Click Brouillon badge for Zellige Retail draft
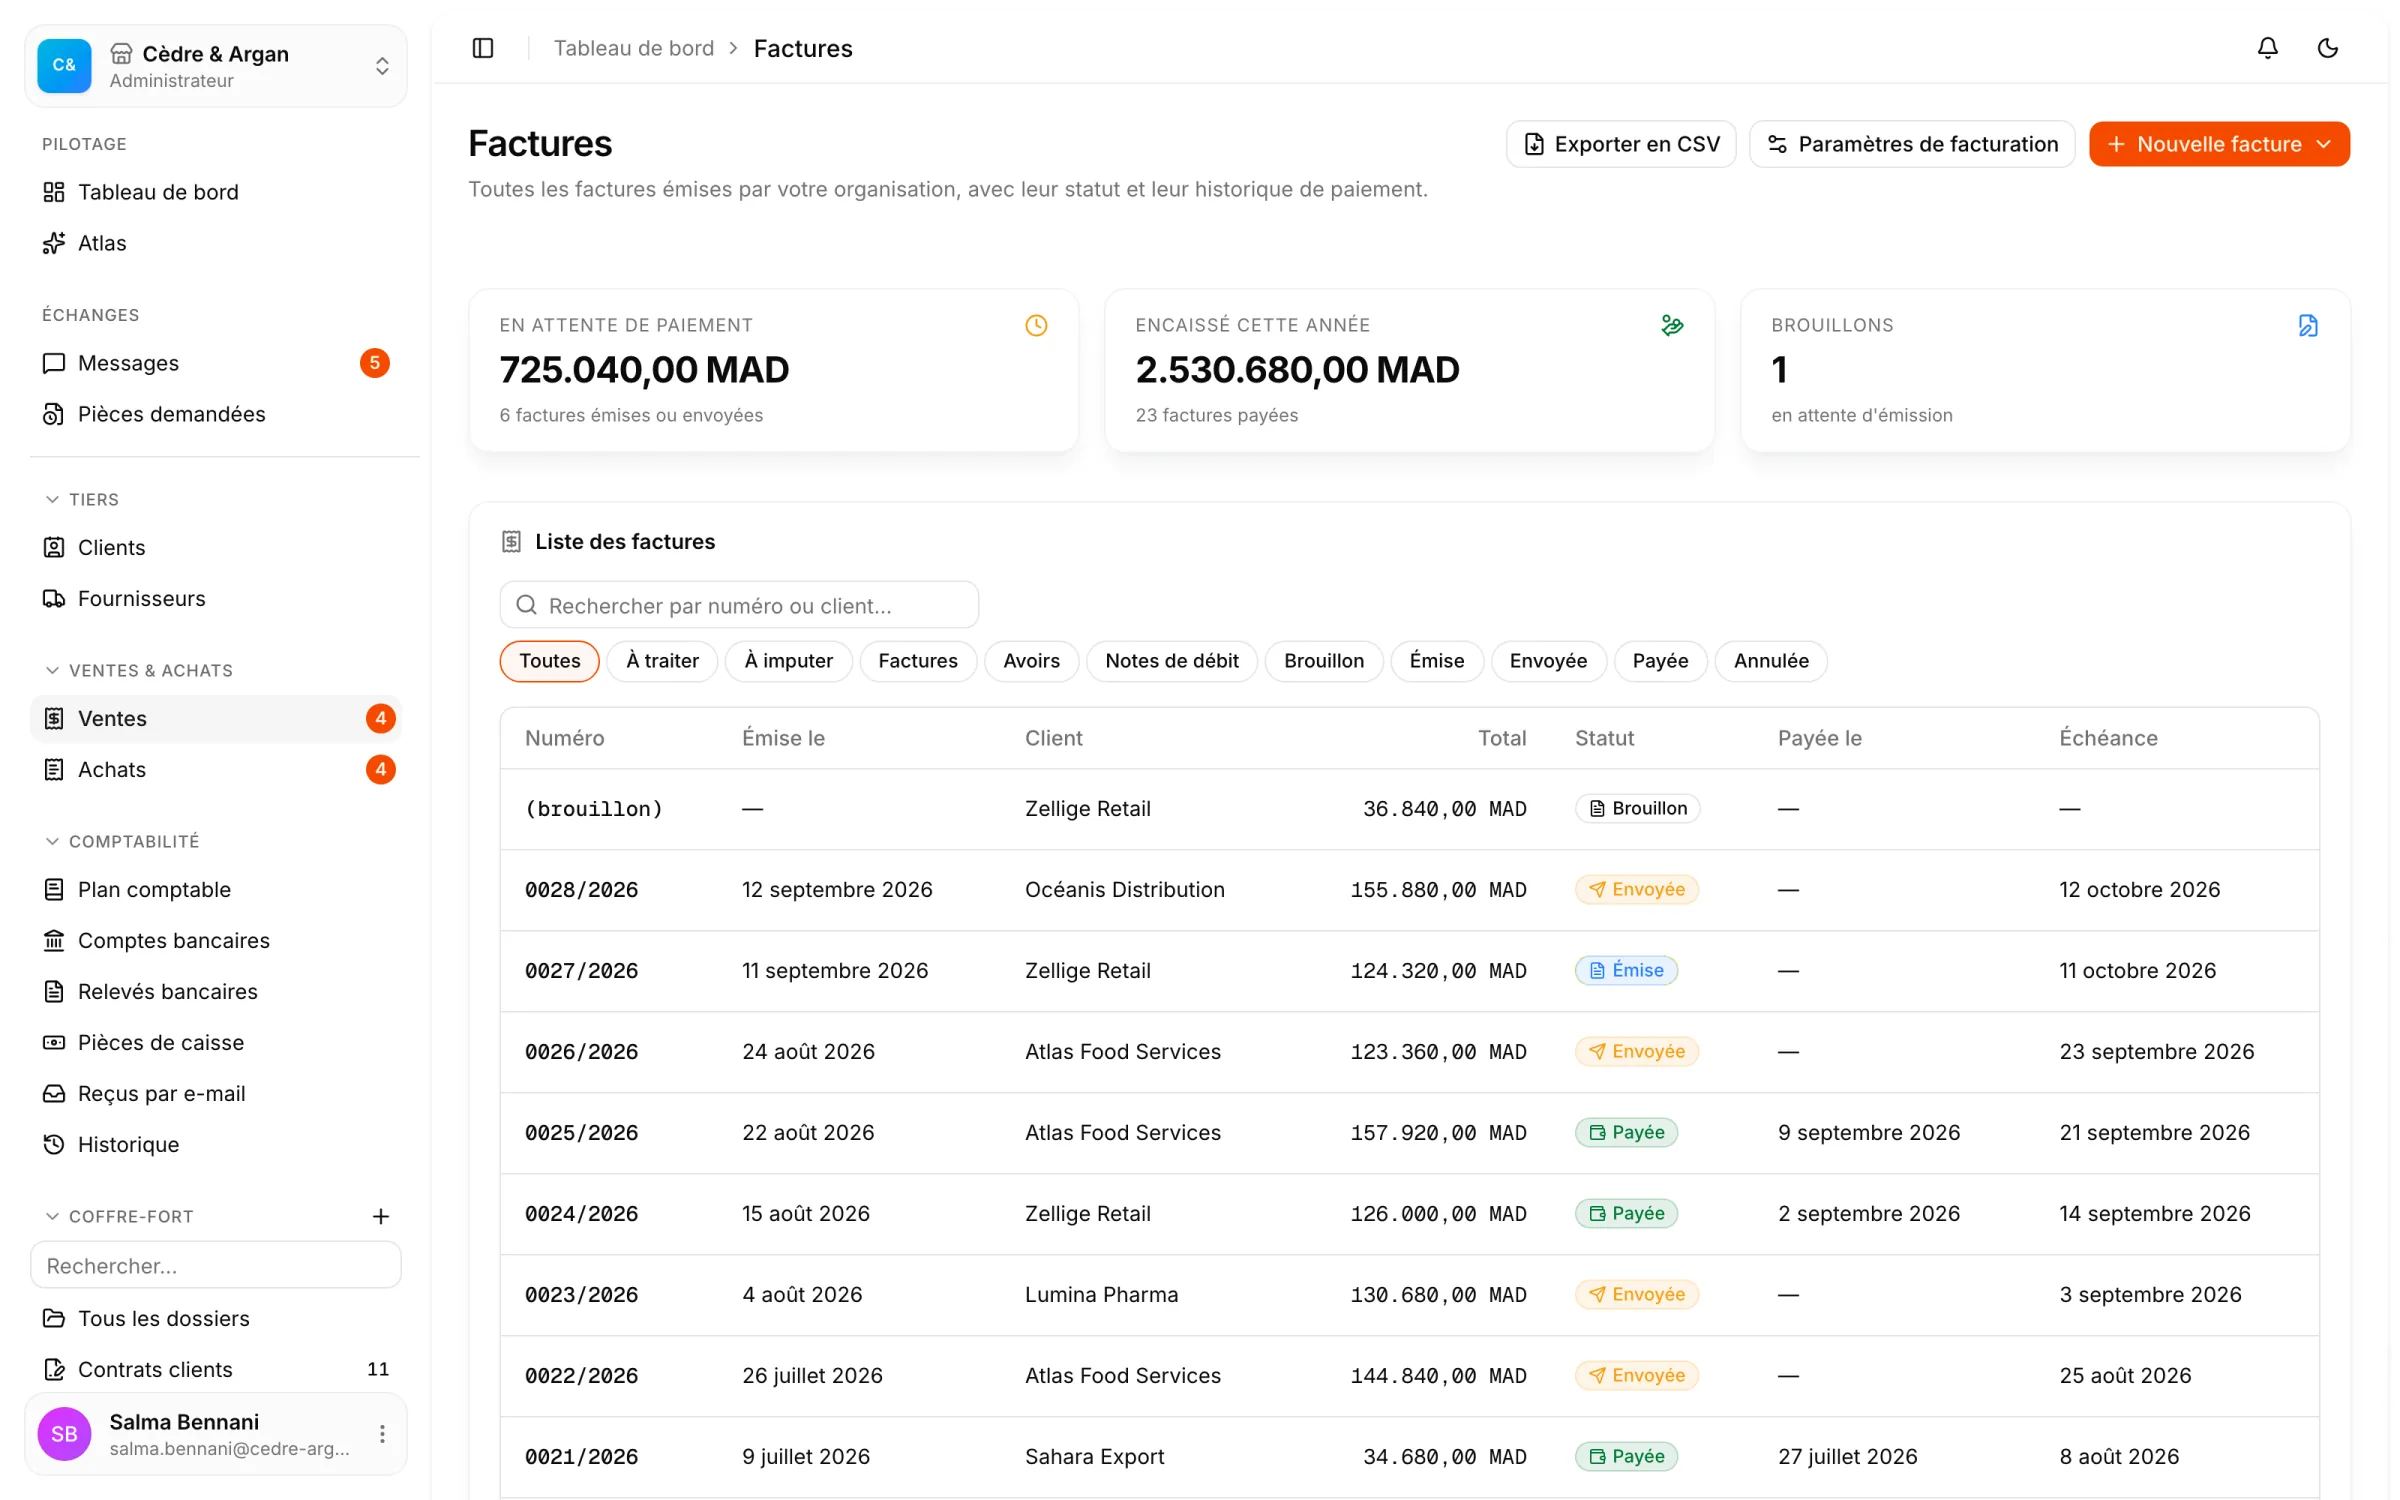 click(1637, 808)
